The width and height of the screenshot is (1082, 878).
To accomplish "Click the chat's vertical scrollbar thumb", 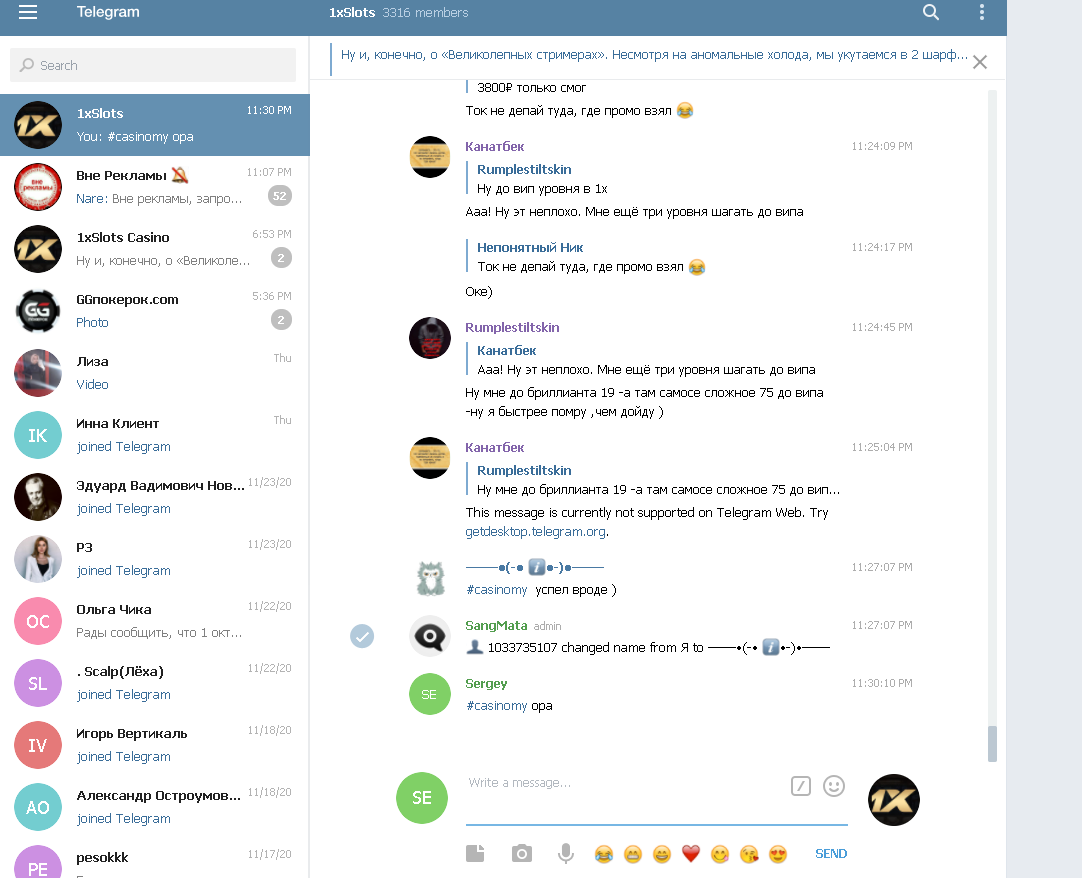I will (x=992, y=743).
